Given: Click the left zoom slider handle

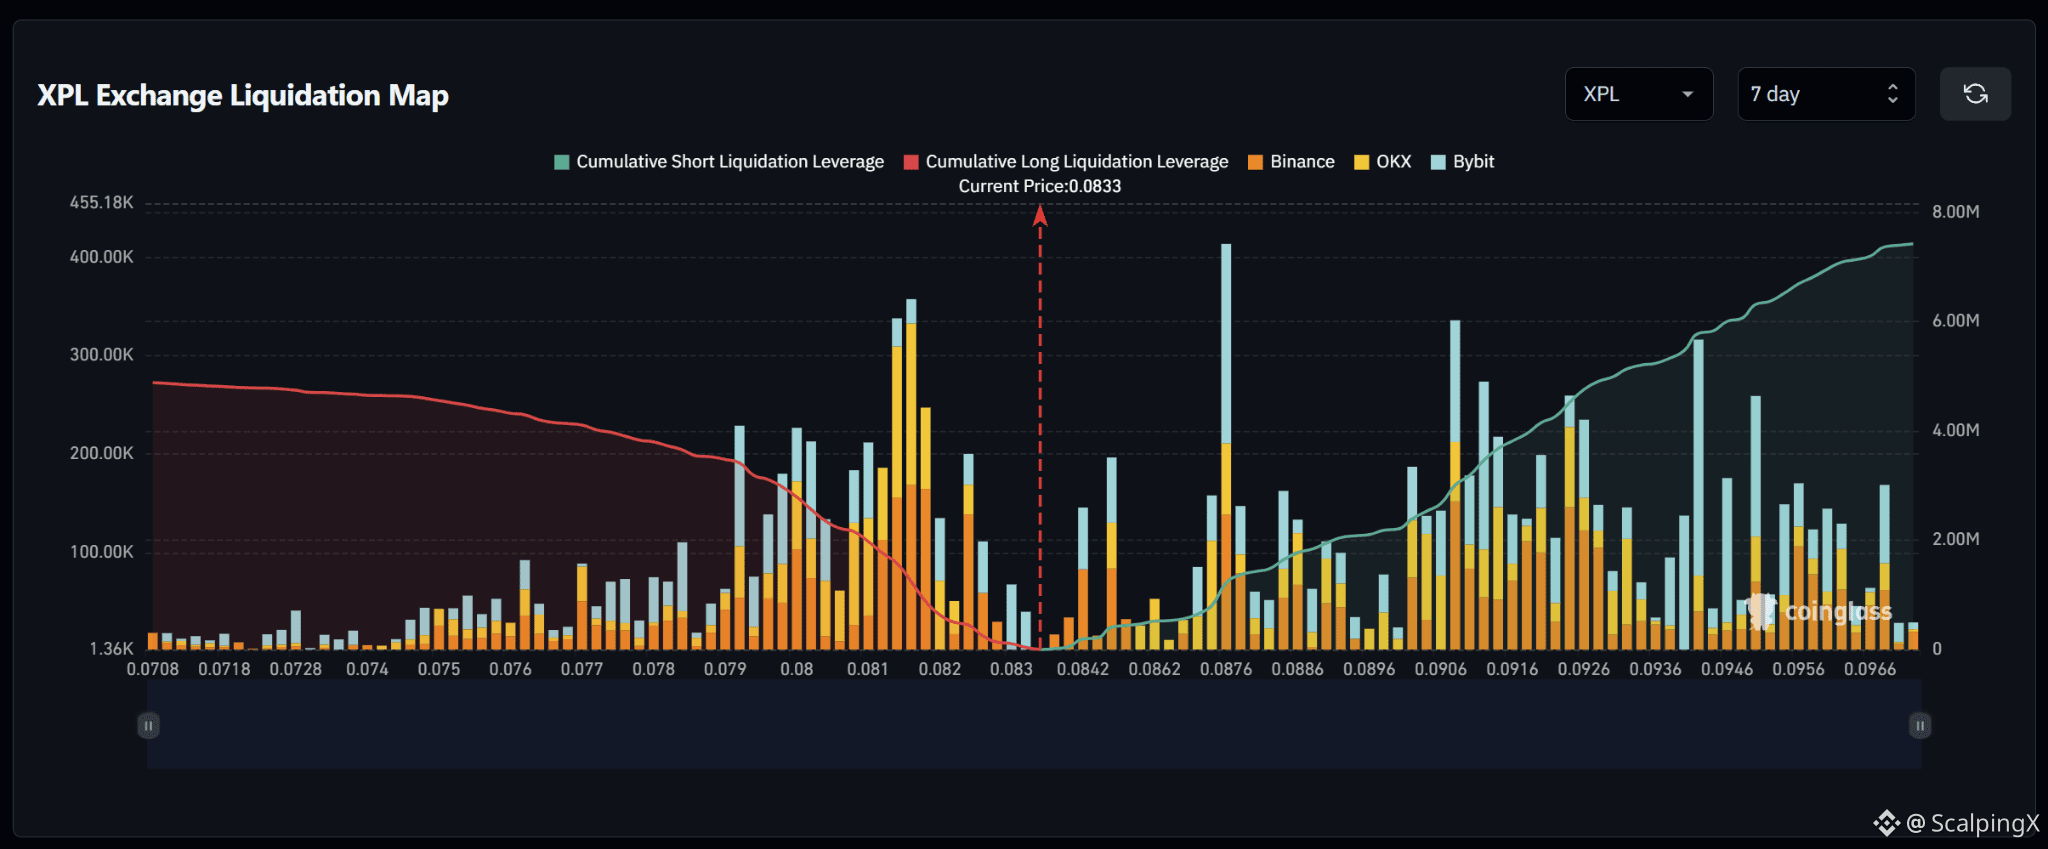Looking at the screenshot, I should click(148, 725).
